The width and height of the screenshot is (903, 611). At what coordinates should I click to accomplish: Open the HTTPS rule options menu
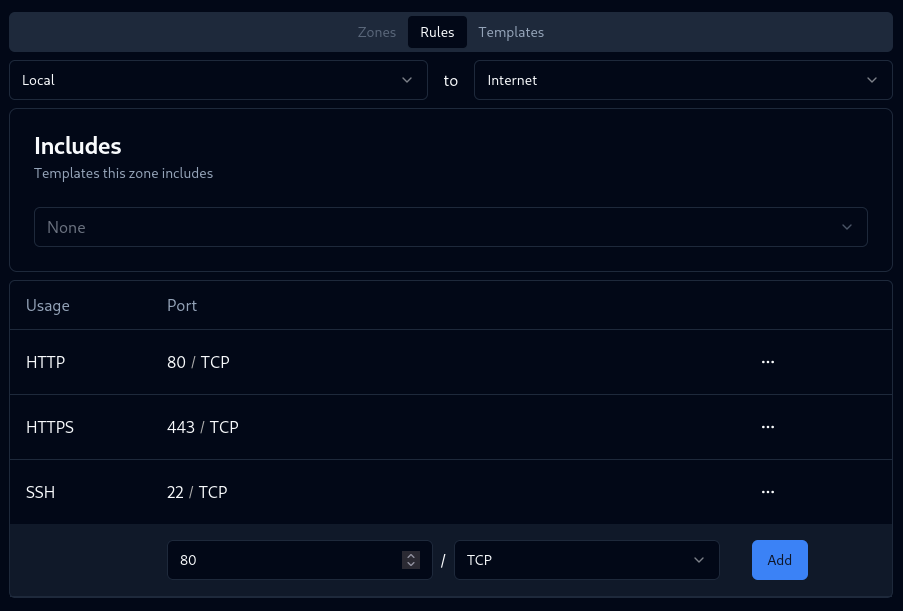coord(768,427)
